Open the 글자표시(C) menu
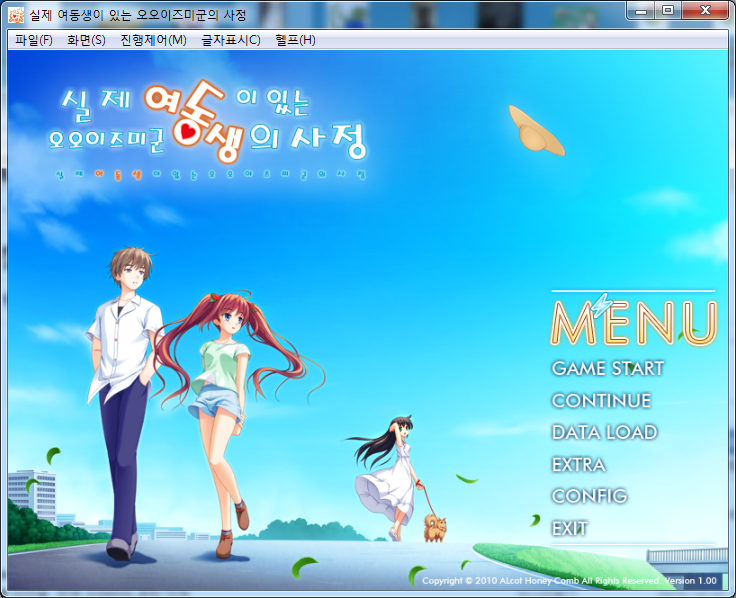 click(x=231, y=40)
